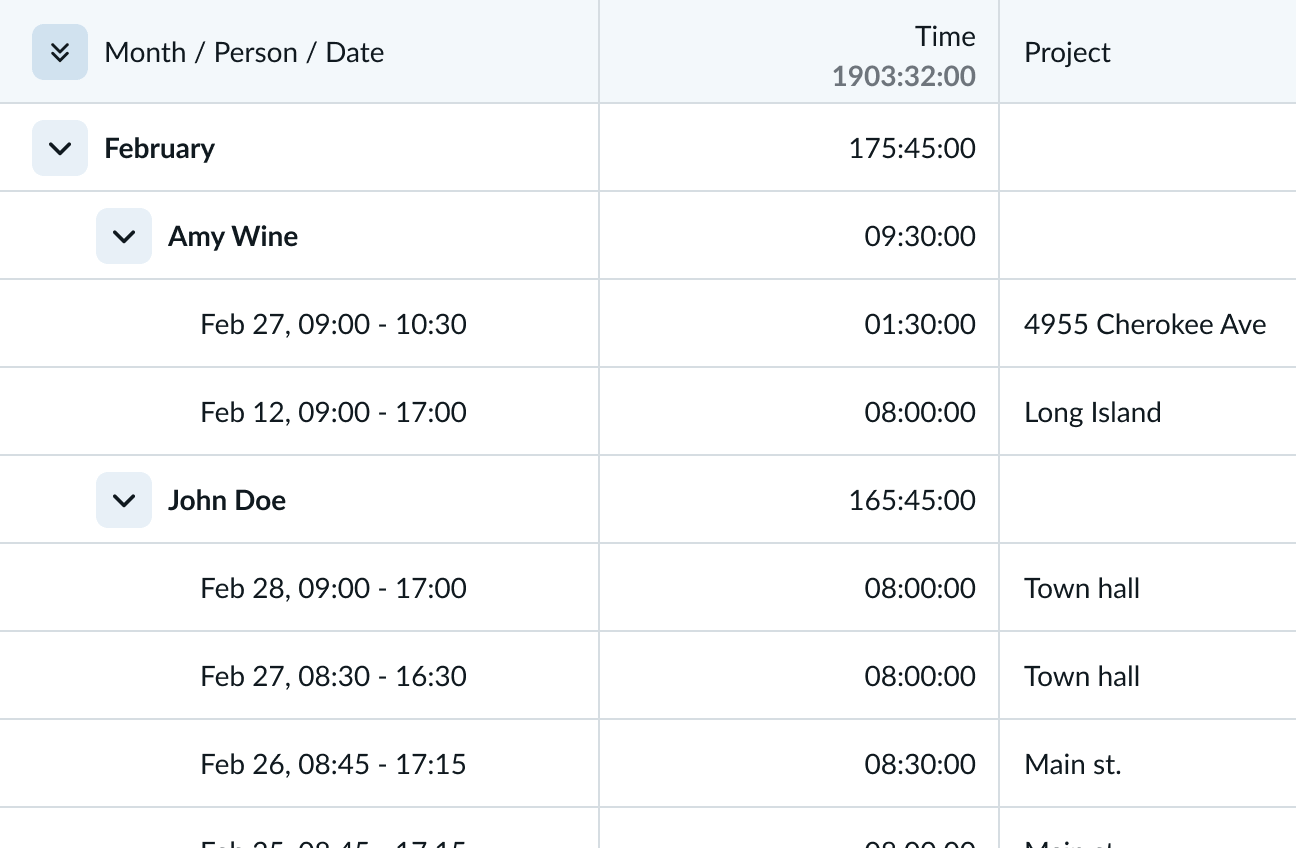Click the Main st. project cell

point(1072,764)
